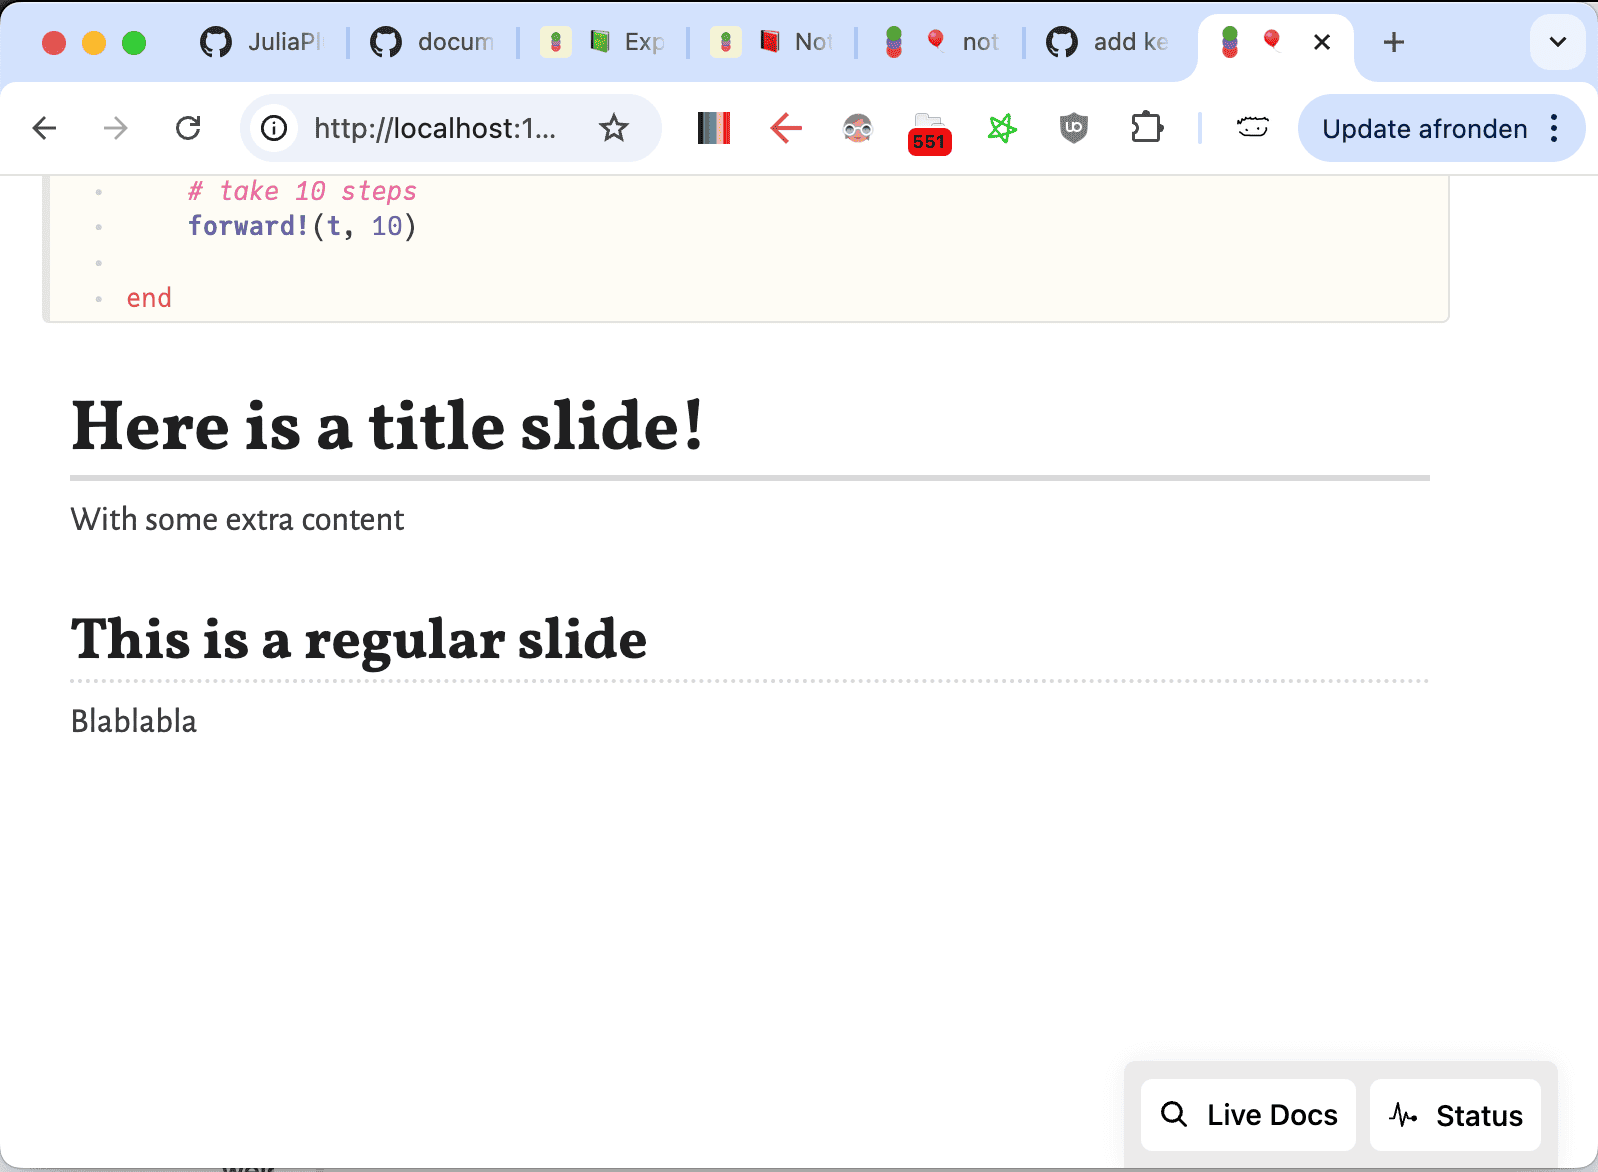Bookmark this page with the star icon
This screenshot has height=1172, width=1598.
click(x=613, y=128)
